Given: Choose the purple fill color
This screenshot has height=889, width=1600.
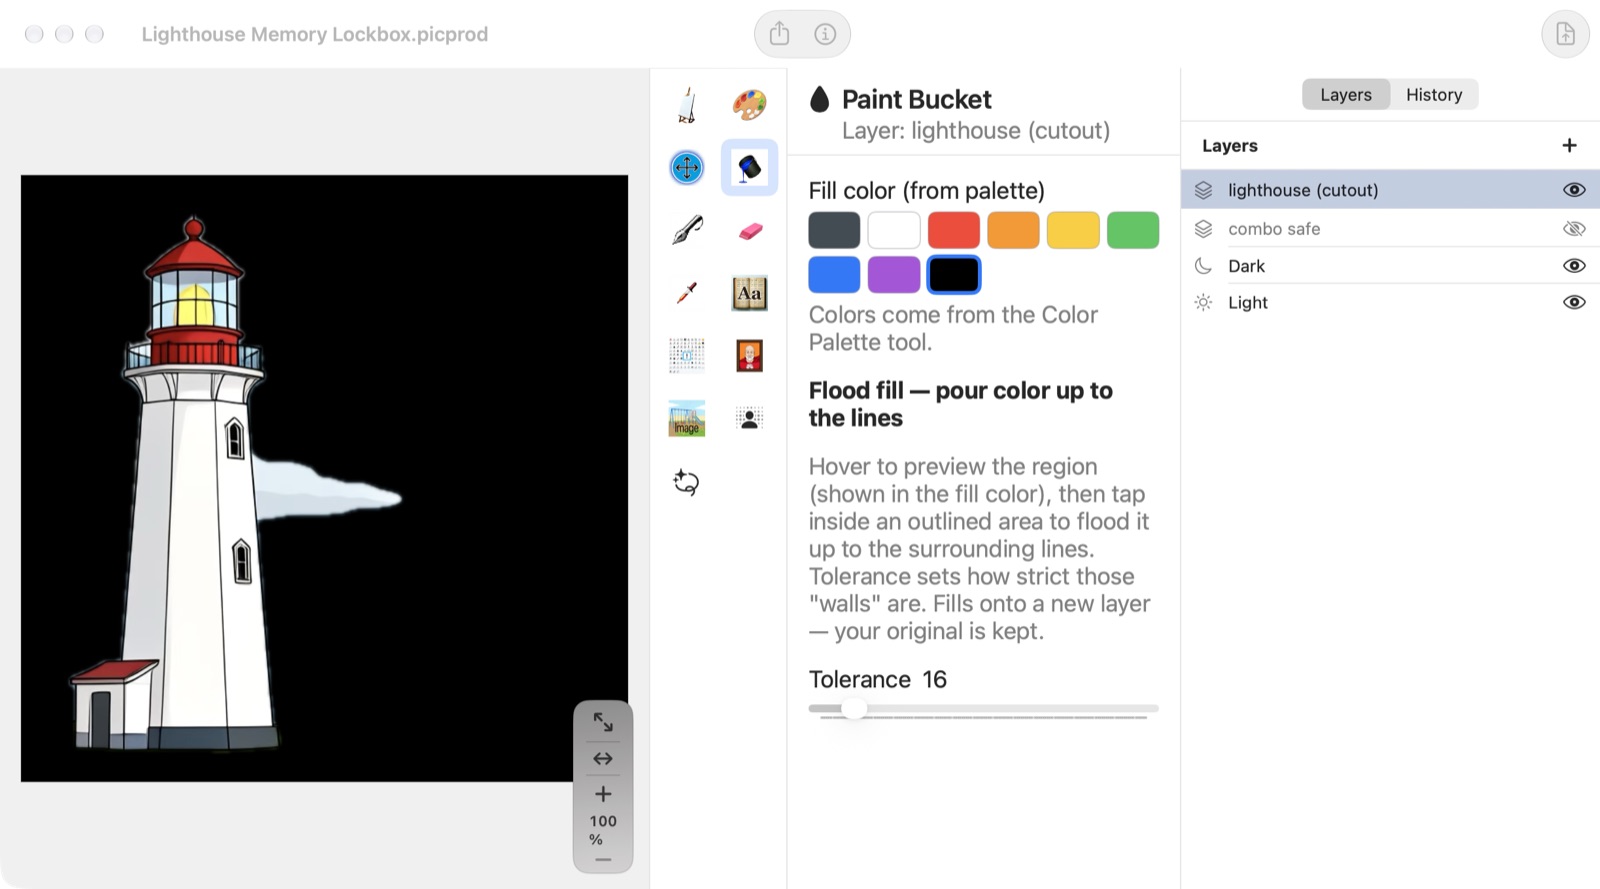Looking at the screenshot, I should click(x=894, y=274).
